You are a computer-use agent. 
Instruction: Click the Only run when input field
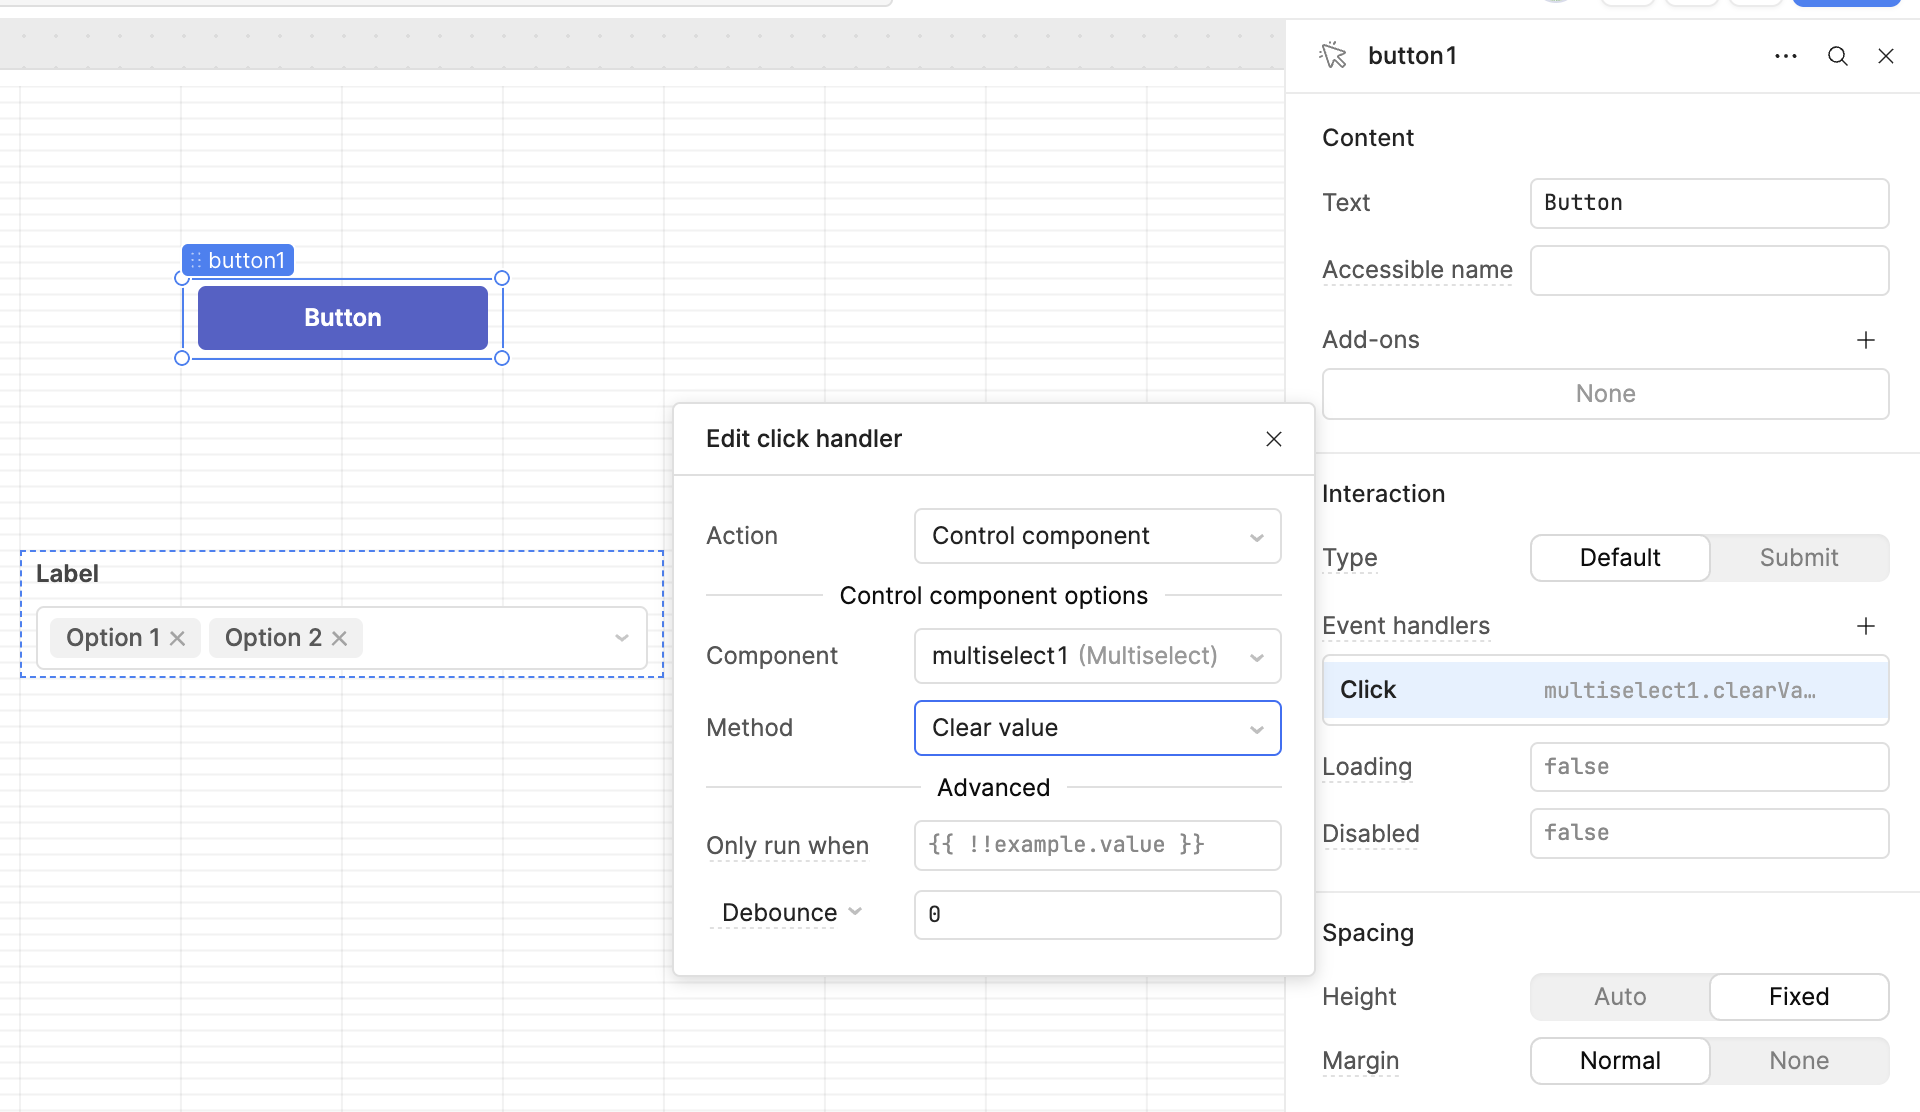tap(1097, 845)
